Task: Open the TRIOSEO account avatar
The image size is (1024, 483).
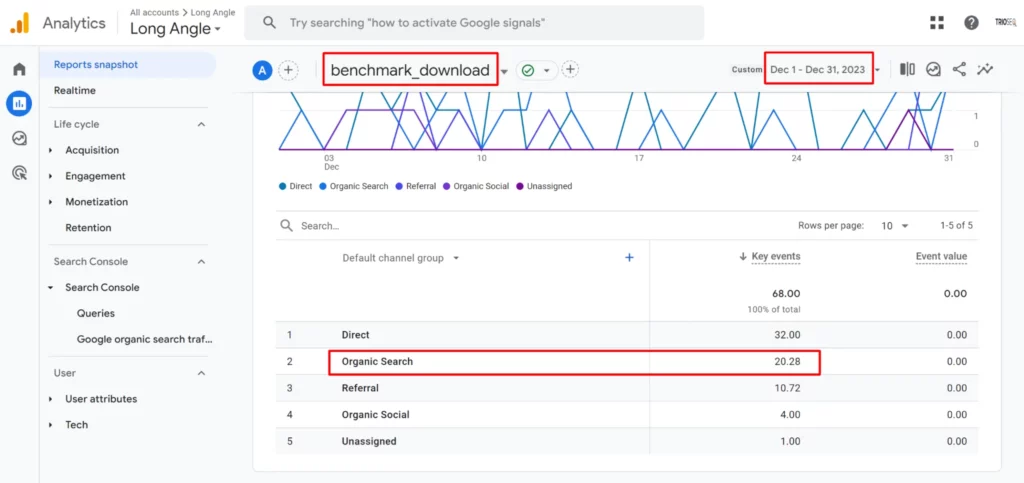Action: pyautogui.click(x=1004, y=22)
